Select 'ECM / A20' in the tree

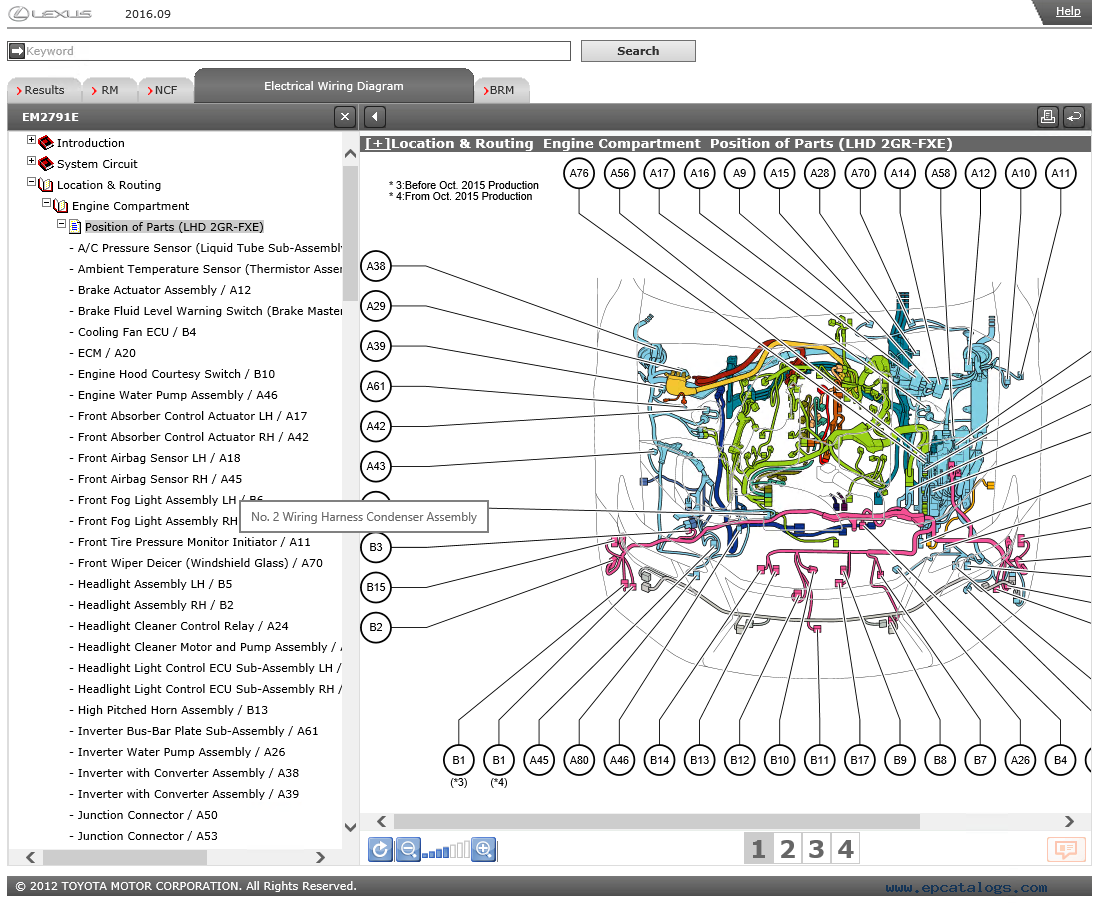(x=106, y=353)
